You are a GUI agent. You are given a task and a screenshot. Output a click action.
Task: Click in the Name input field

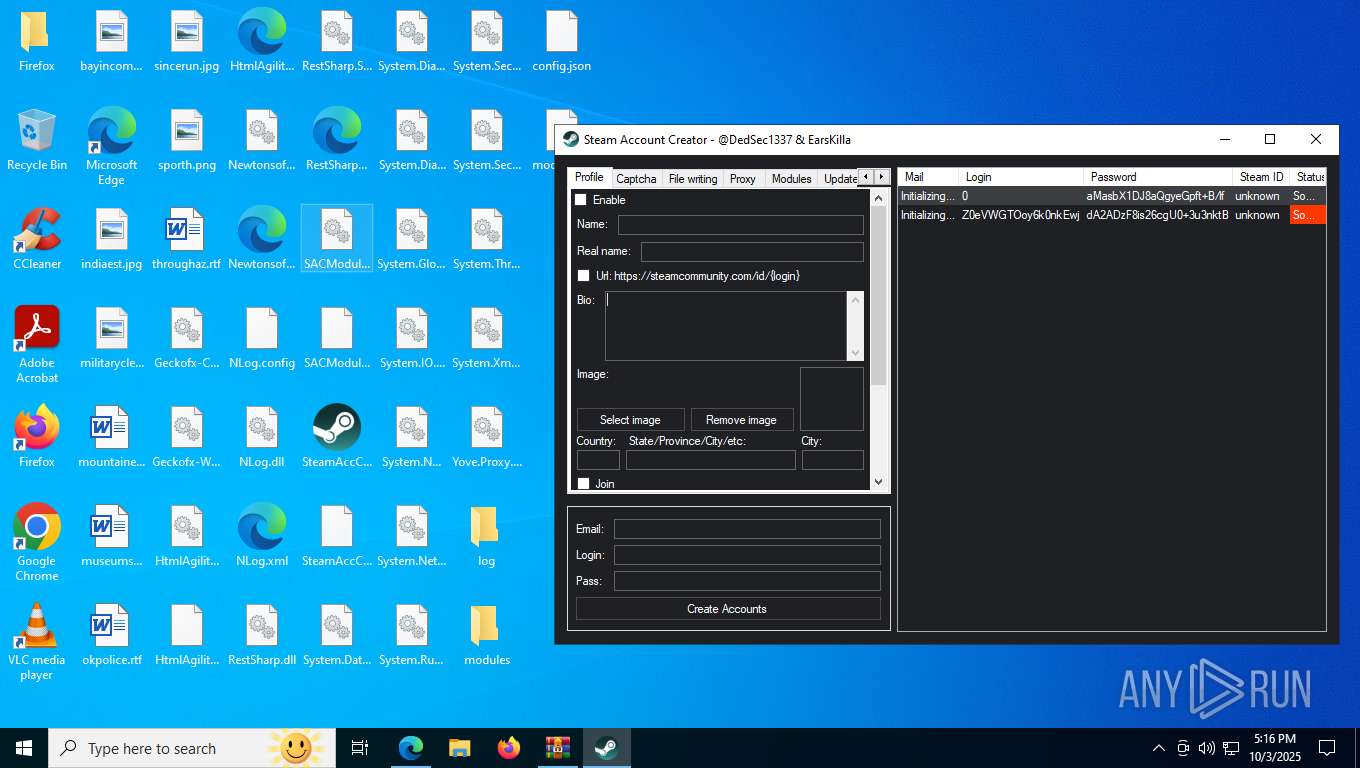[x=741, y=225]
